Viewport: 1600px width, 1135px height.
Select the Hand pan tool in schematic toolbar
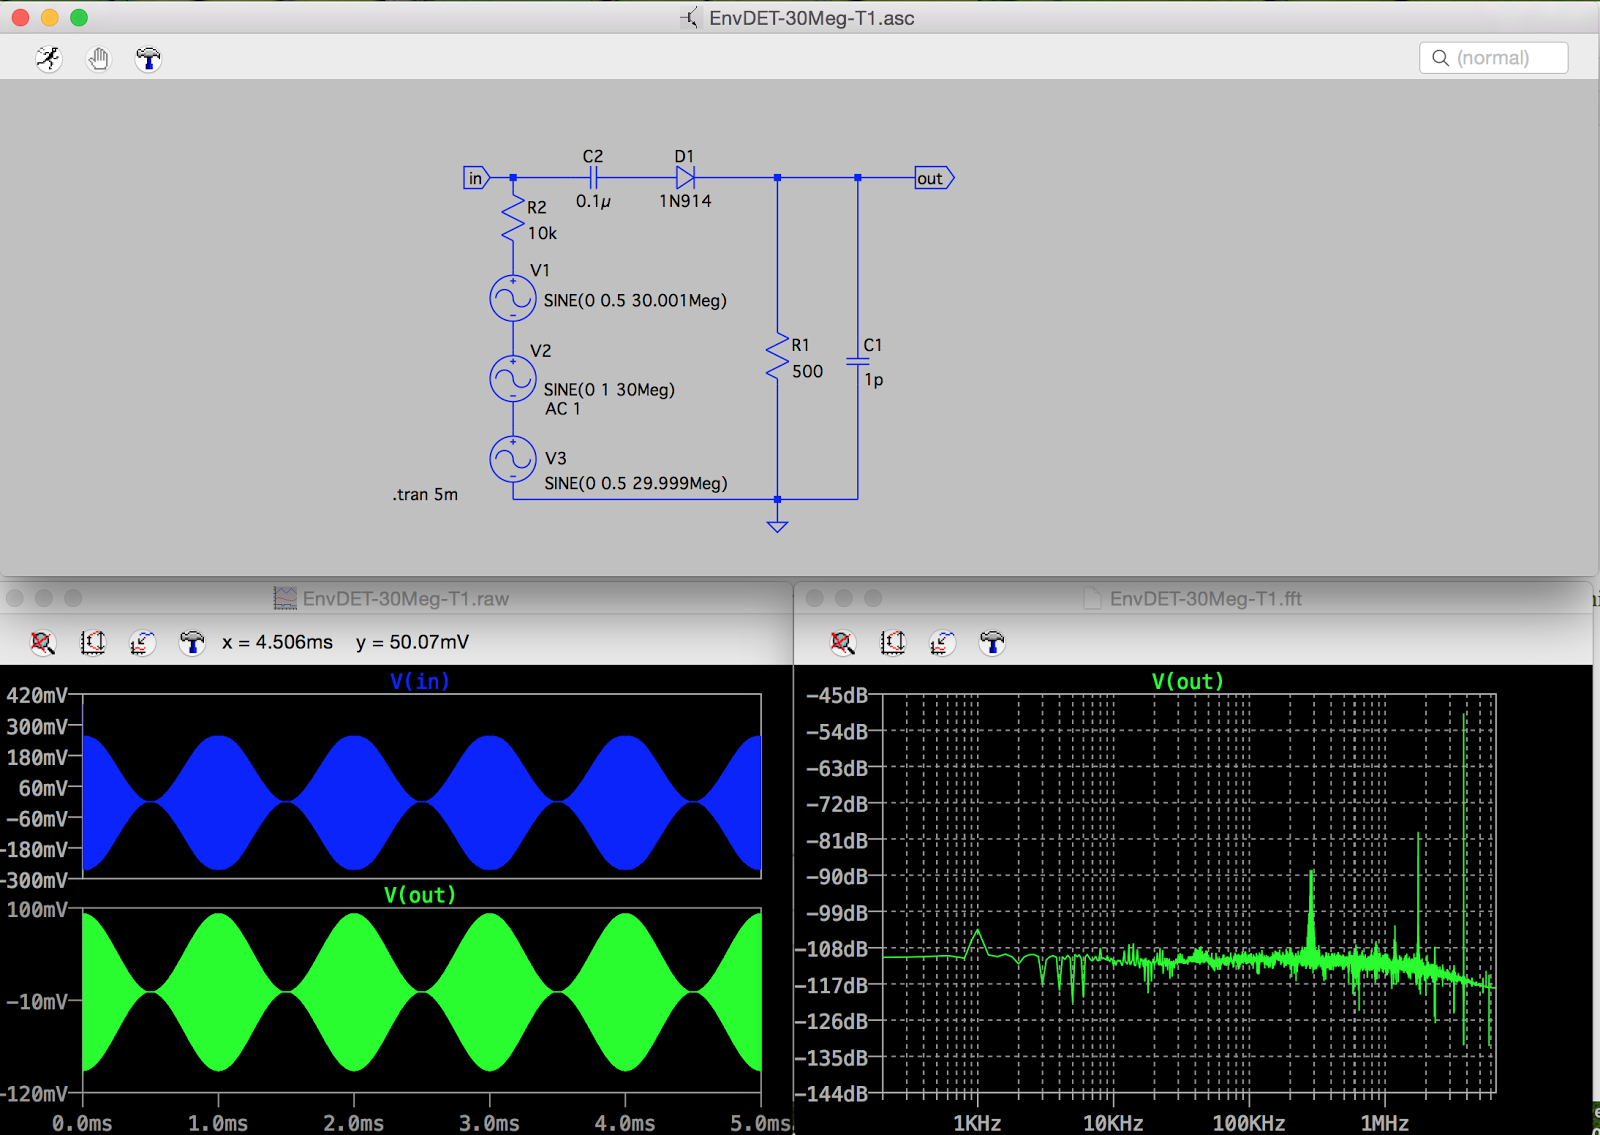[98, 59]
